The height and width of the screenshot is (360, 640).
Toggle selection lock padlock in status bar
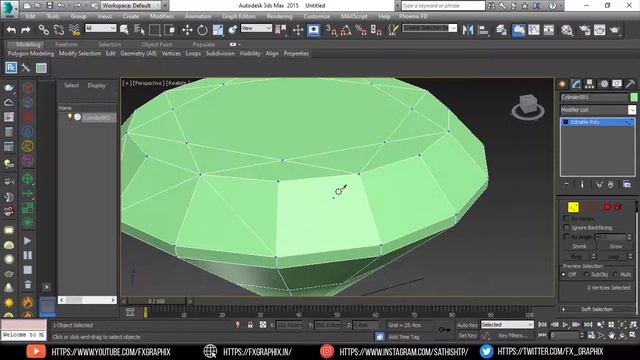[250, 325]
